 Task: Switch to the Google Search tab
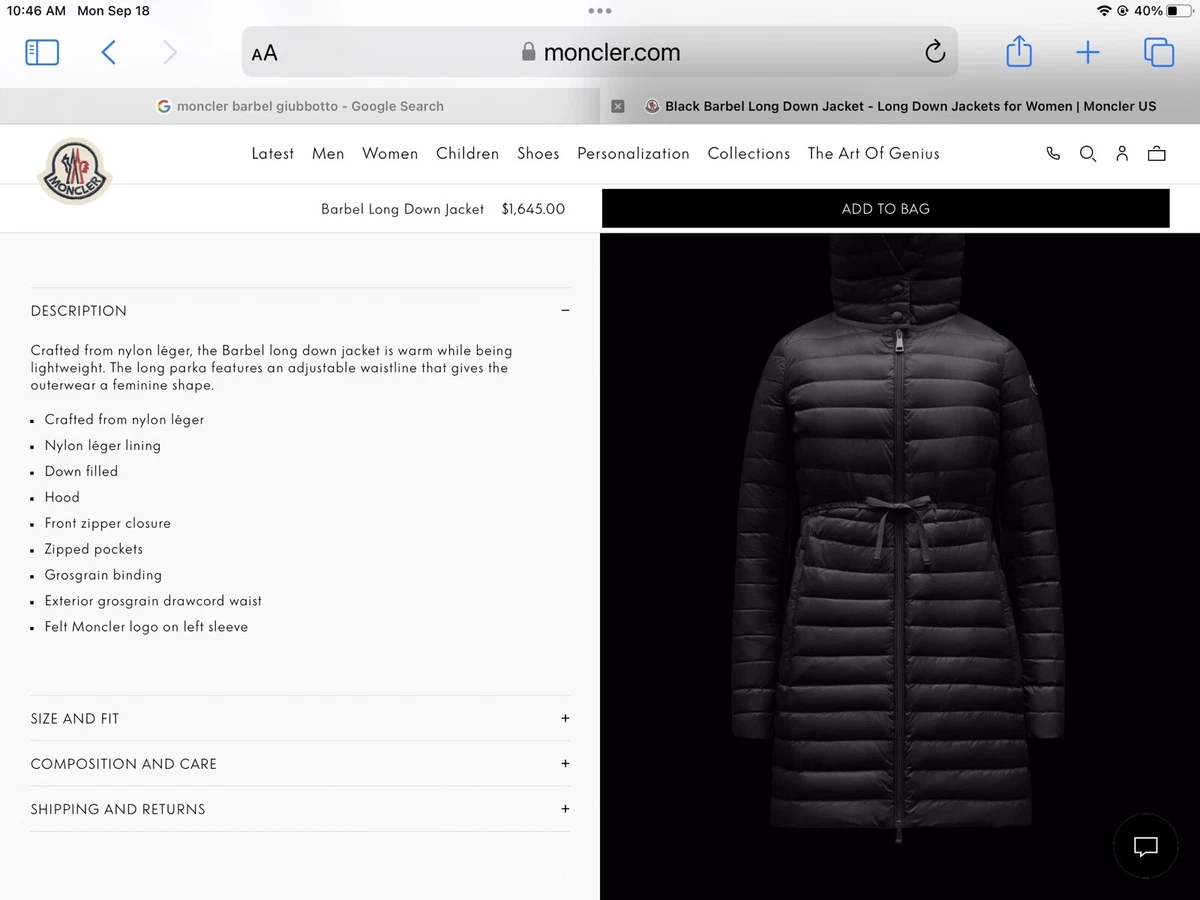[300, 106]
